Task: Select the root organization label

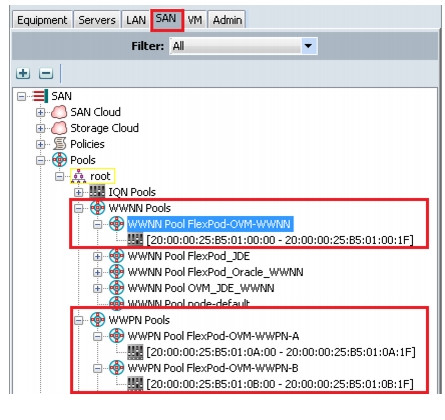Action: pyautogui.click(x=100, y=176)
